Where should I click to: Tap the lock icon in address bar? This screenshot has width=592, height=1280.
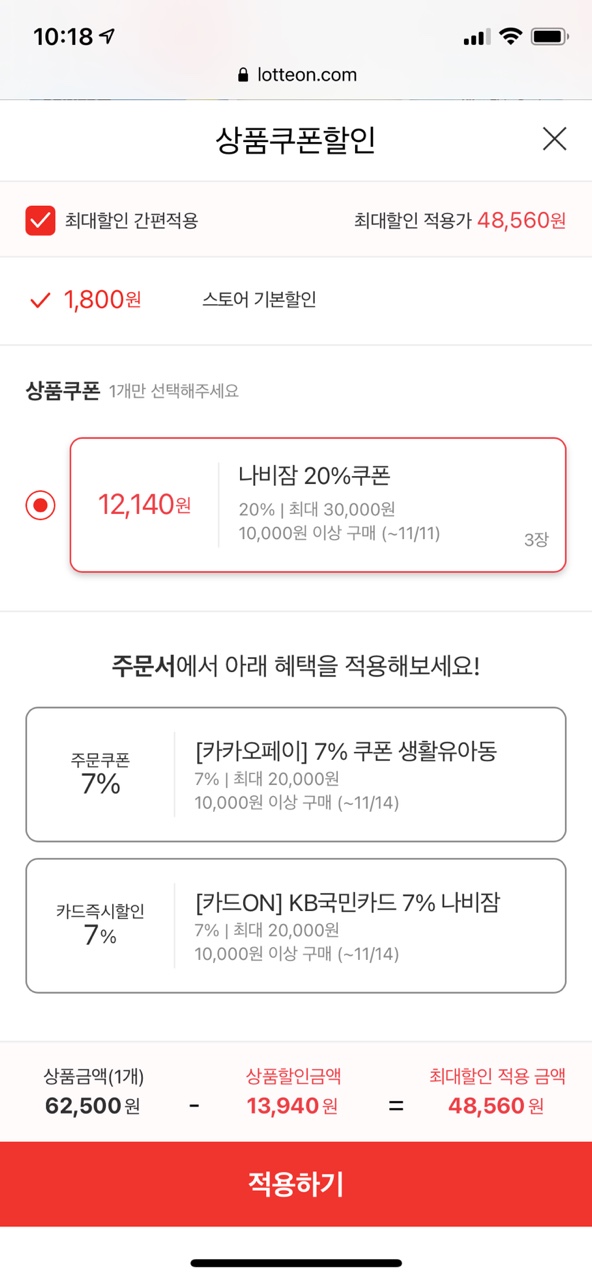click(x=243, y=75)
